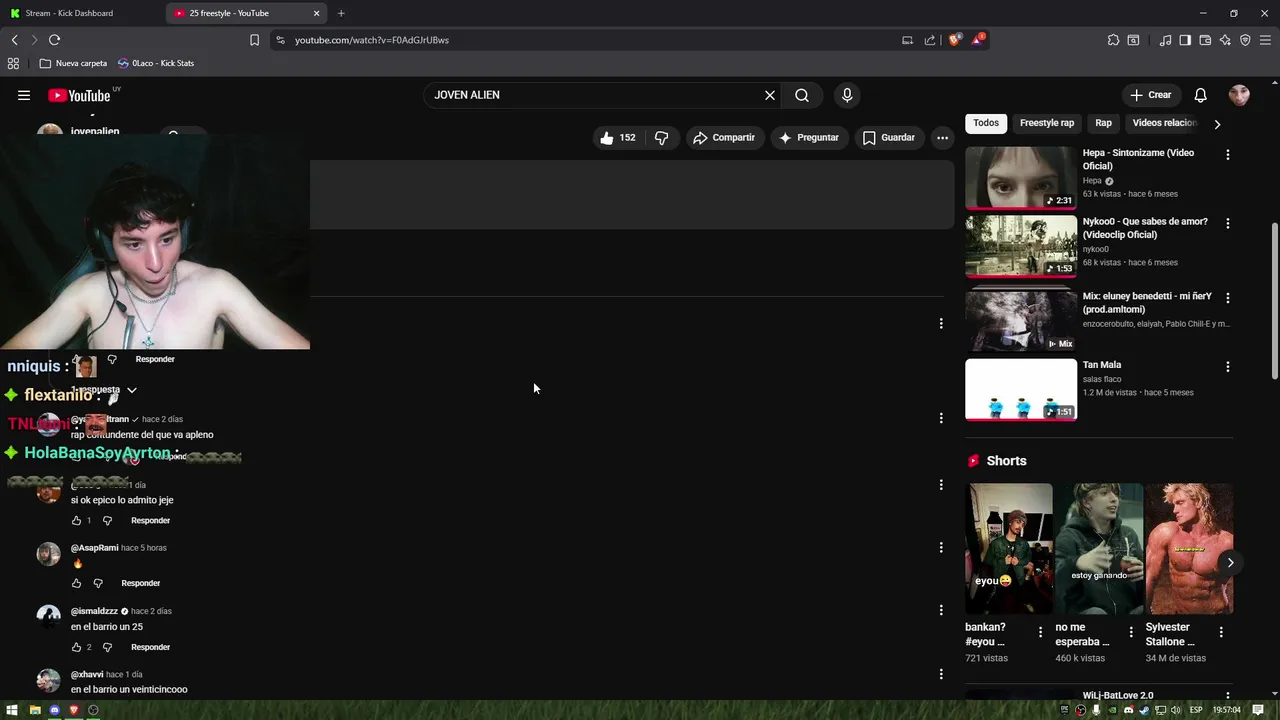Like the video with 152 likes
Image resolution: width=1280 pixels, height=720 pixels.
618,137
